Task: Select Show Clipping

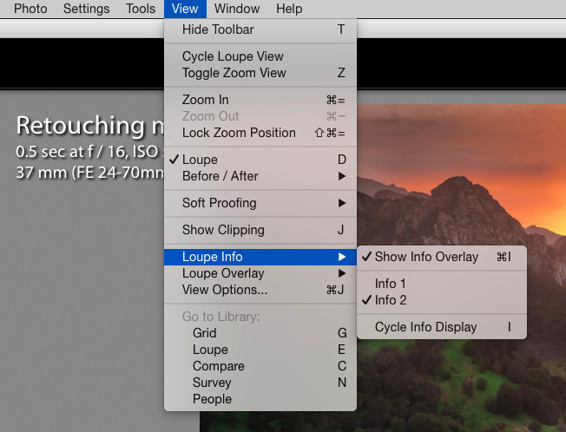Action: [x=260, y=230]
